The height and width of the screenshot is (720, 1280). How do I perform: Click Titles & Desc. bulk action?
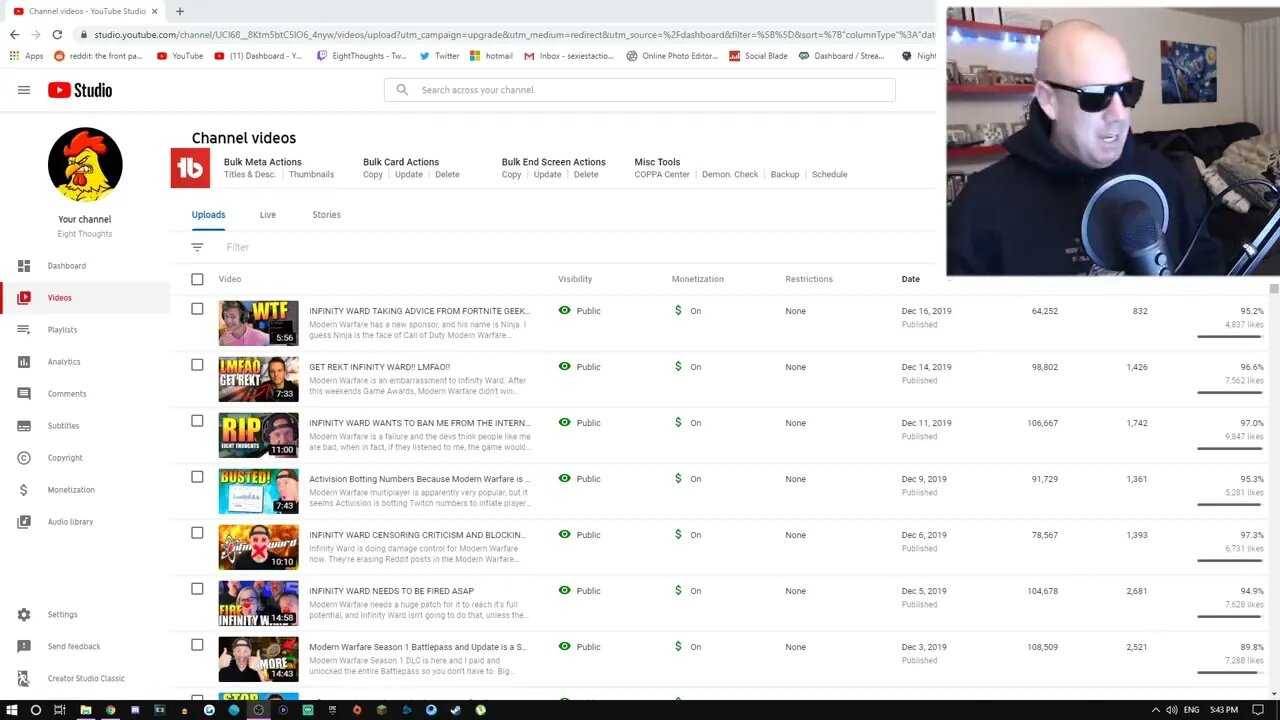(x=250, y=174)
